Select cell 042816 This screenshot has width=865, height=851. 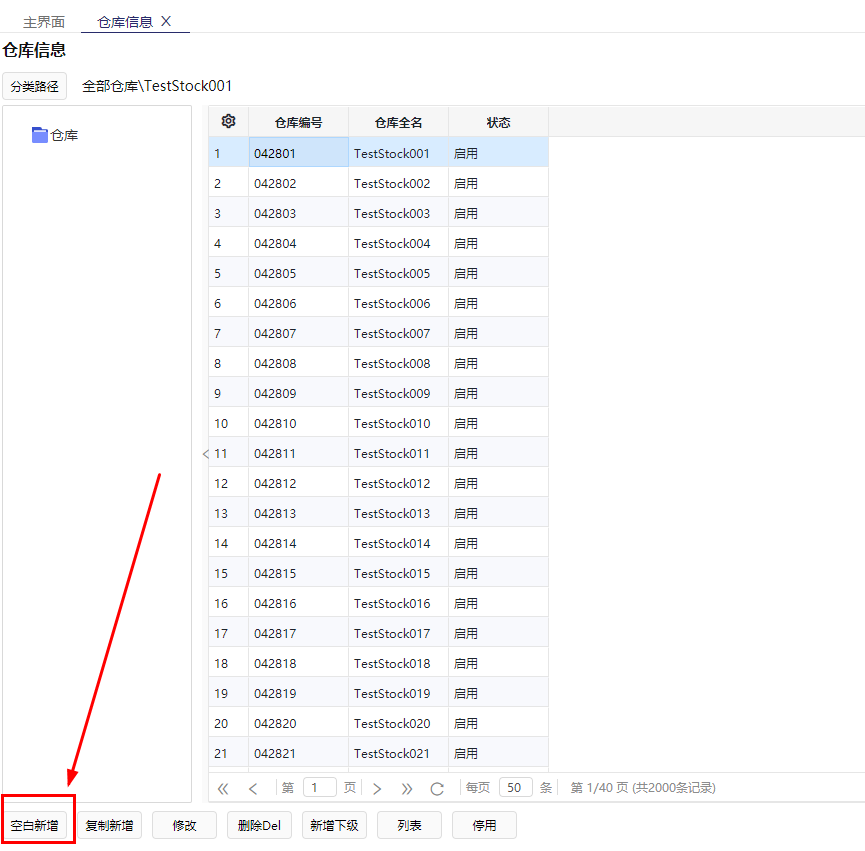click(298, 603)
